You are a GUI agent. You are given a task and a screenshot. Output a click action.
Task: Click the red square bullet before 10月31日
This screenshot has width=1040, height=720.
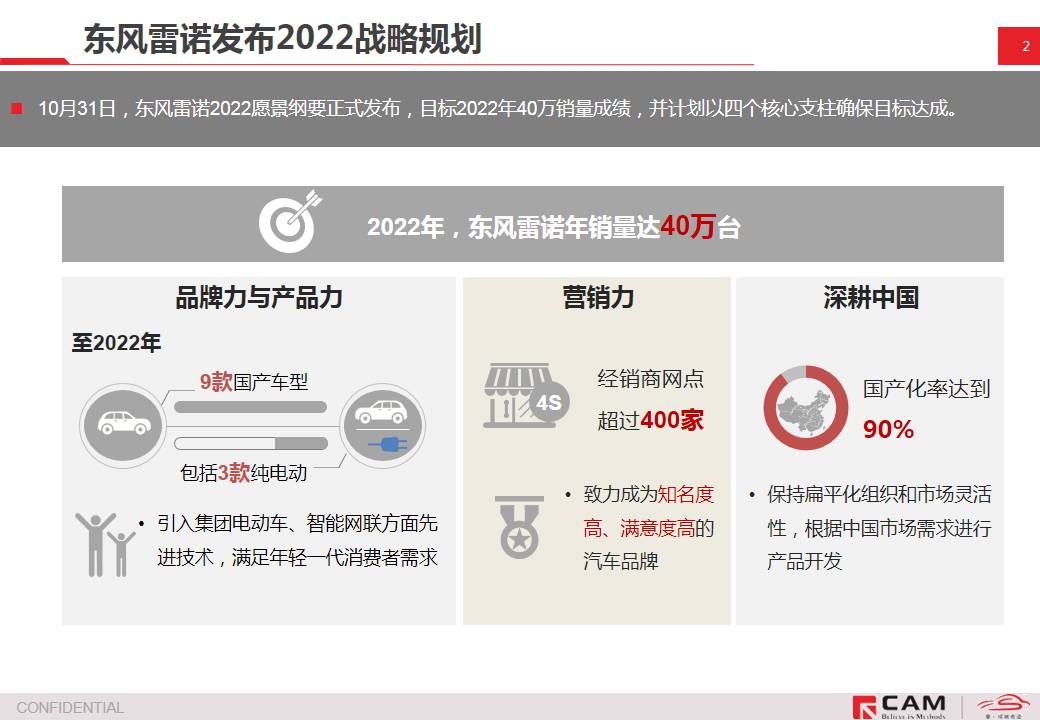[x=17, y=108]
